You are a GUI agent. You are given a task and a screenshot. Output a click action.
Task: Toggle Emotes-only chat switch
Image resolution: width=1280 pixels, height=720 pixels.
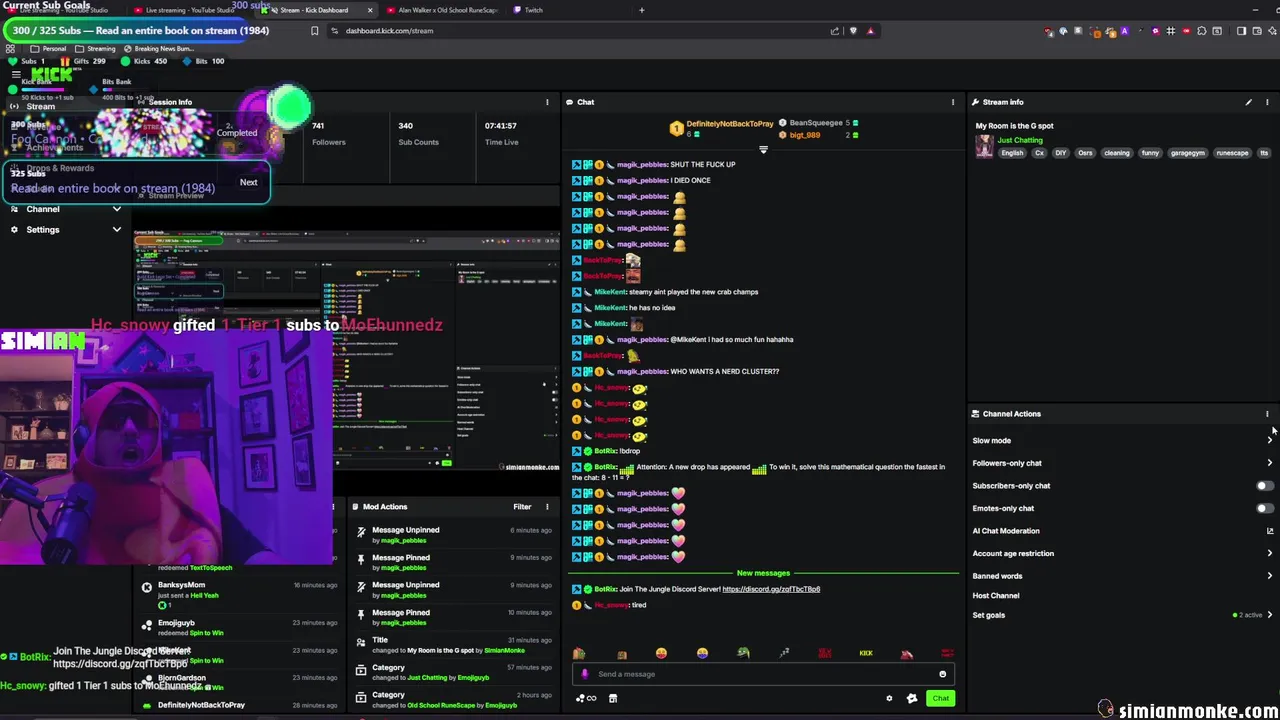(x=1265, y=508)
